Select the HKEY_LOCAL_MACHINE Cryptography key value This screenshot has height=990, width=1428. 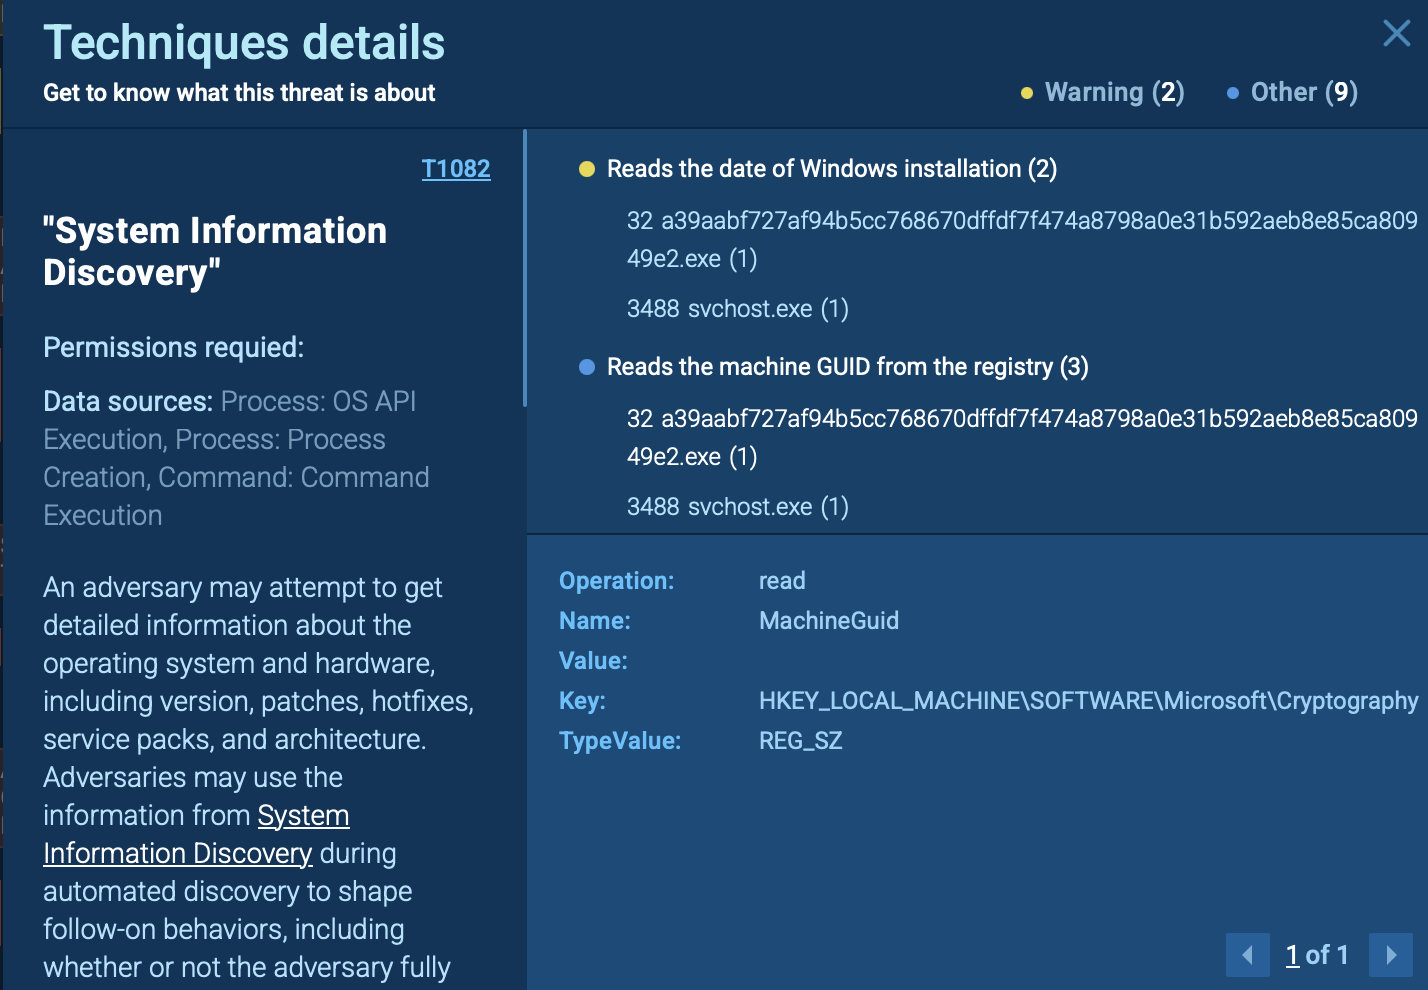coord(1088,701)
